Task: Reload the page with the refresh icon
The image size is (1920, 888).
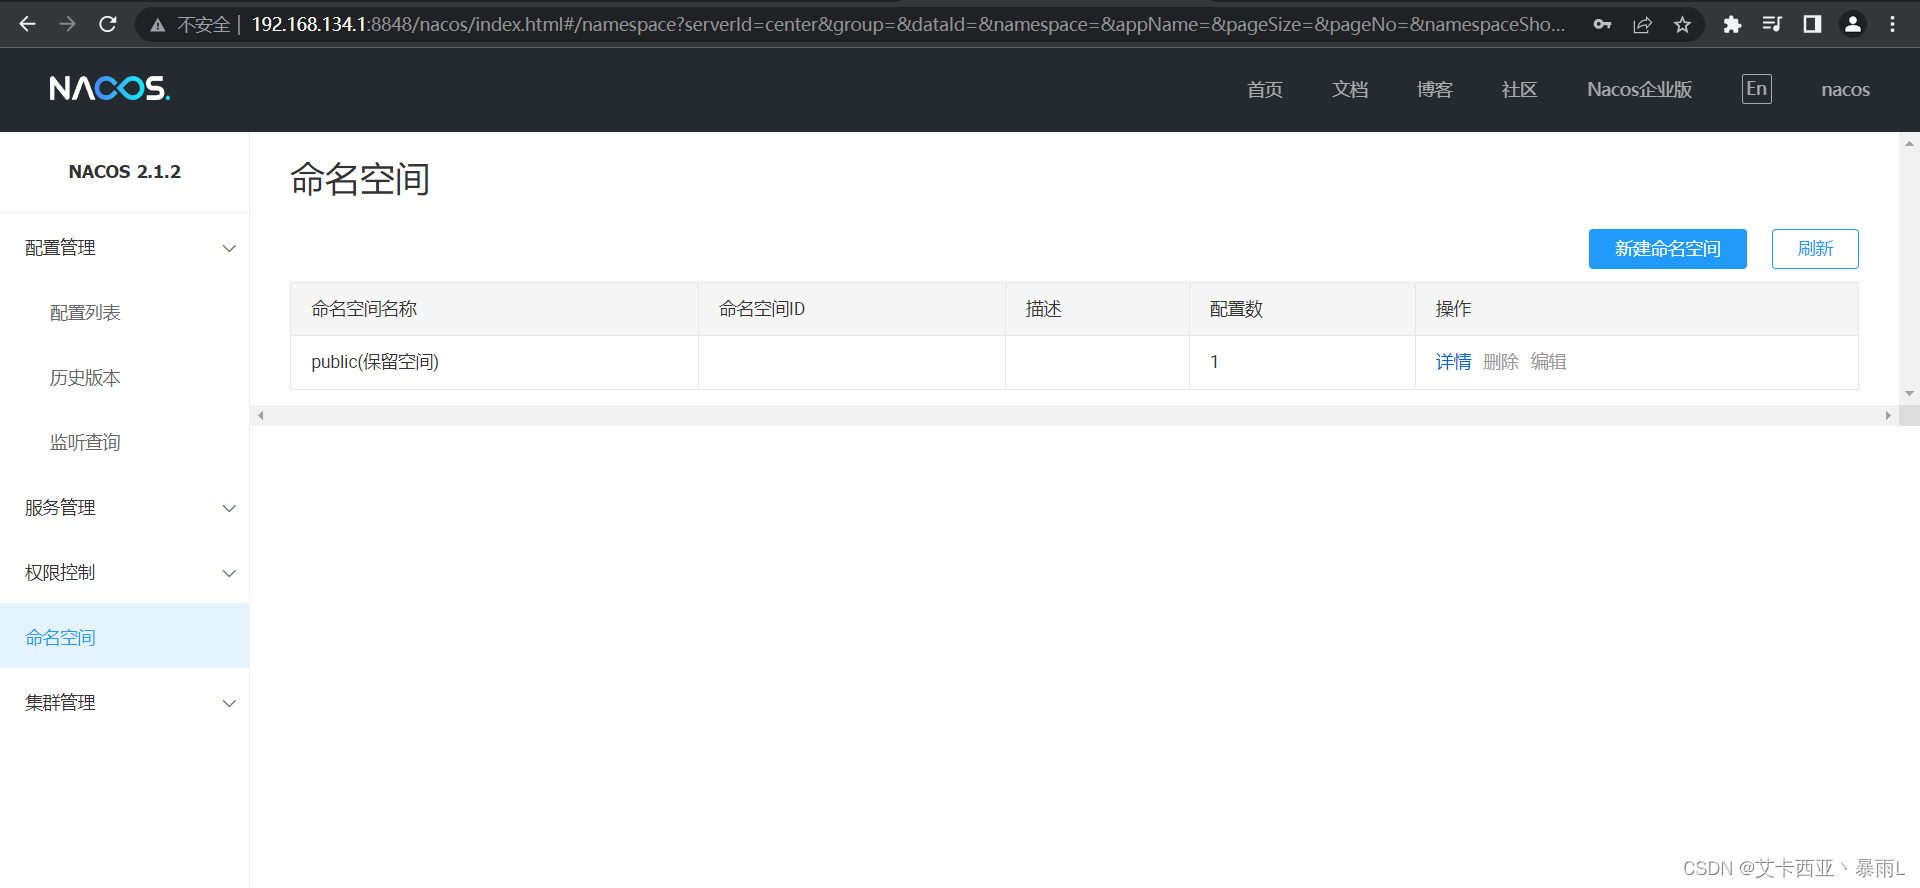Action: tap(108, 24)
